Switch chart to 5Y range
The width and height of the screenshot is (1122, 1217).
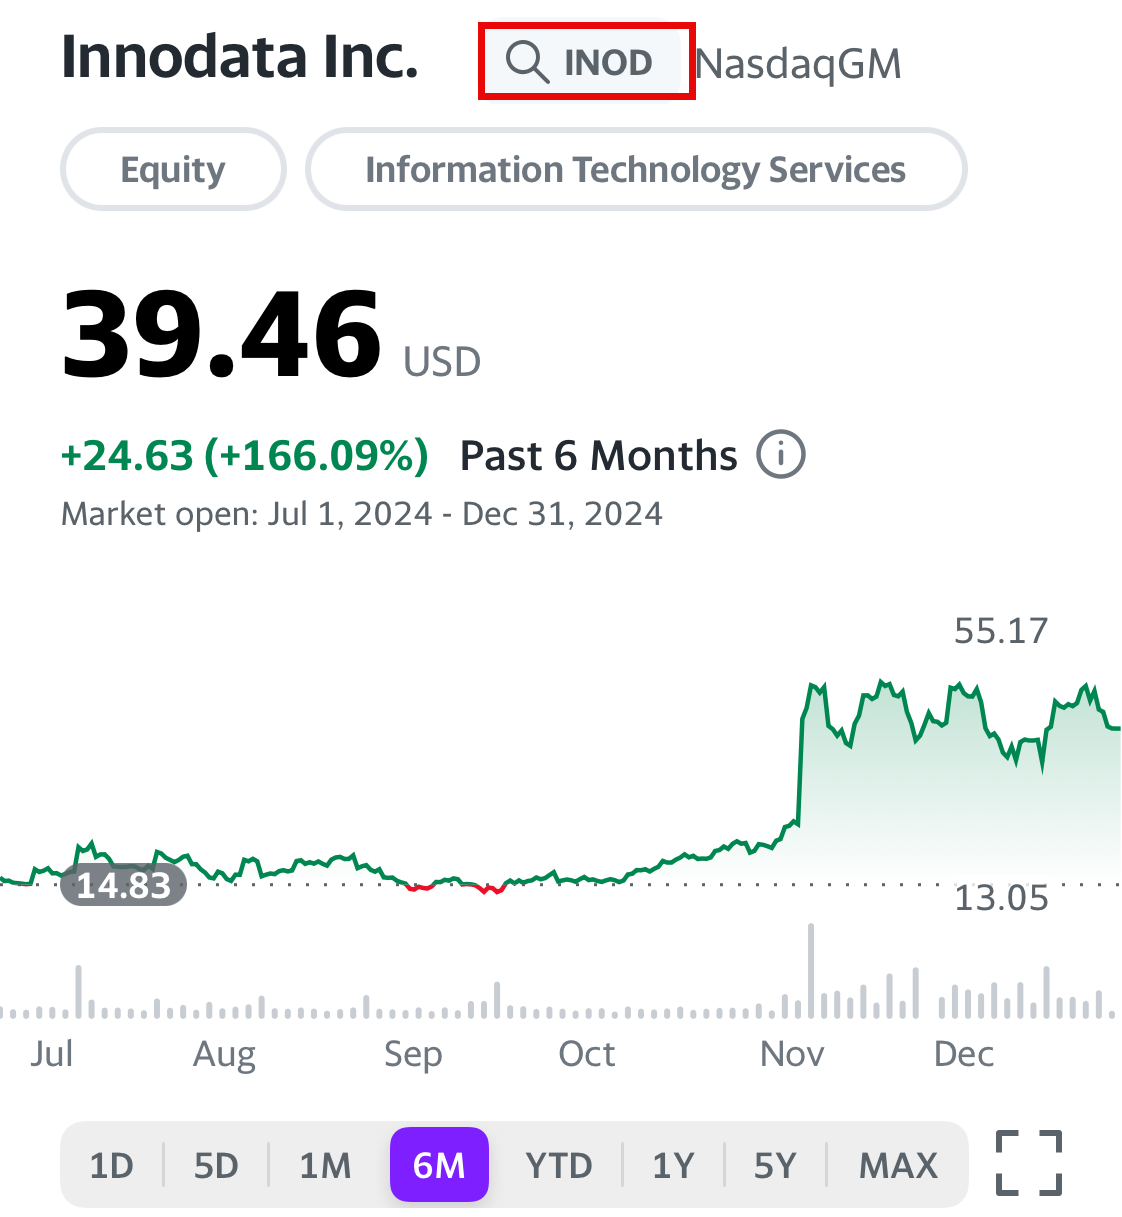pos(775,1165)
